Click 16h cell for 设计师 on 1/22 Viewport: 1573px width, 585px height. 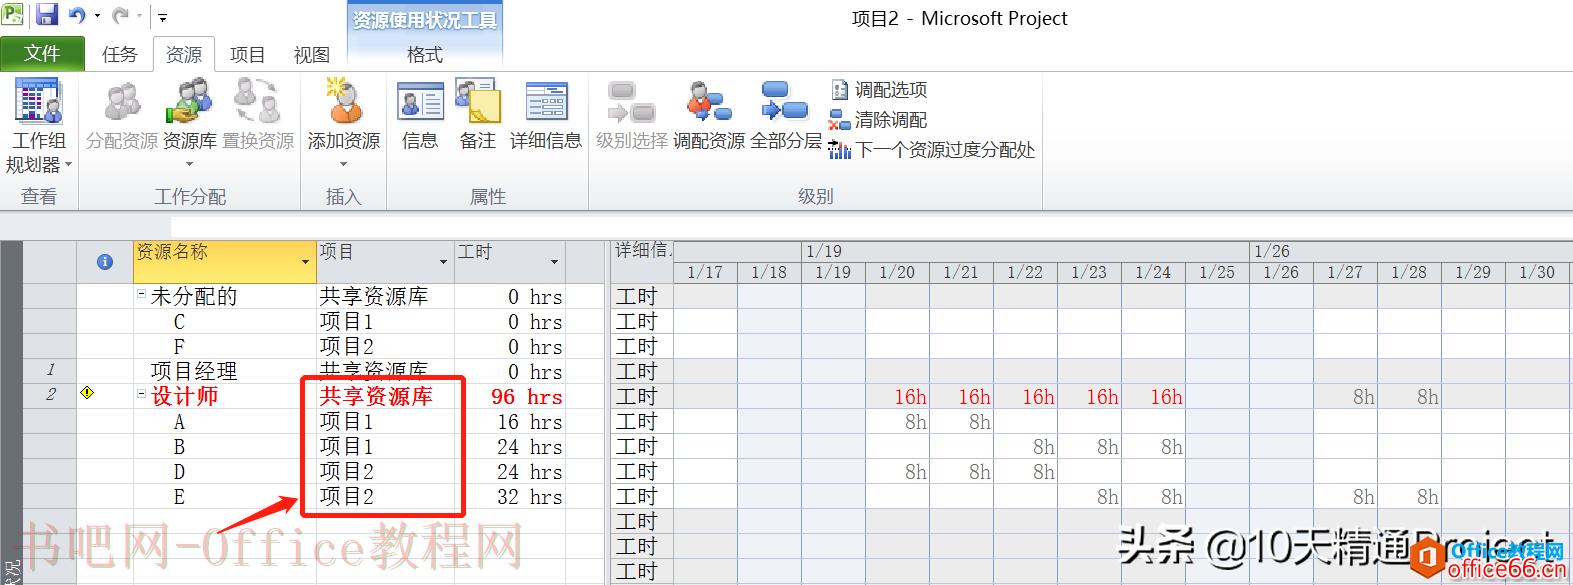tap(1025, 396)
